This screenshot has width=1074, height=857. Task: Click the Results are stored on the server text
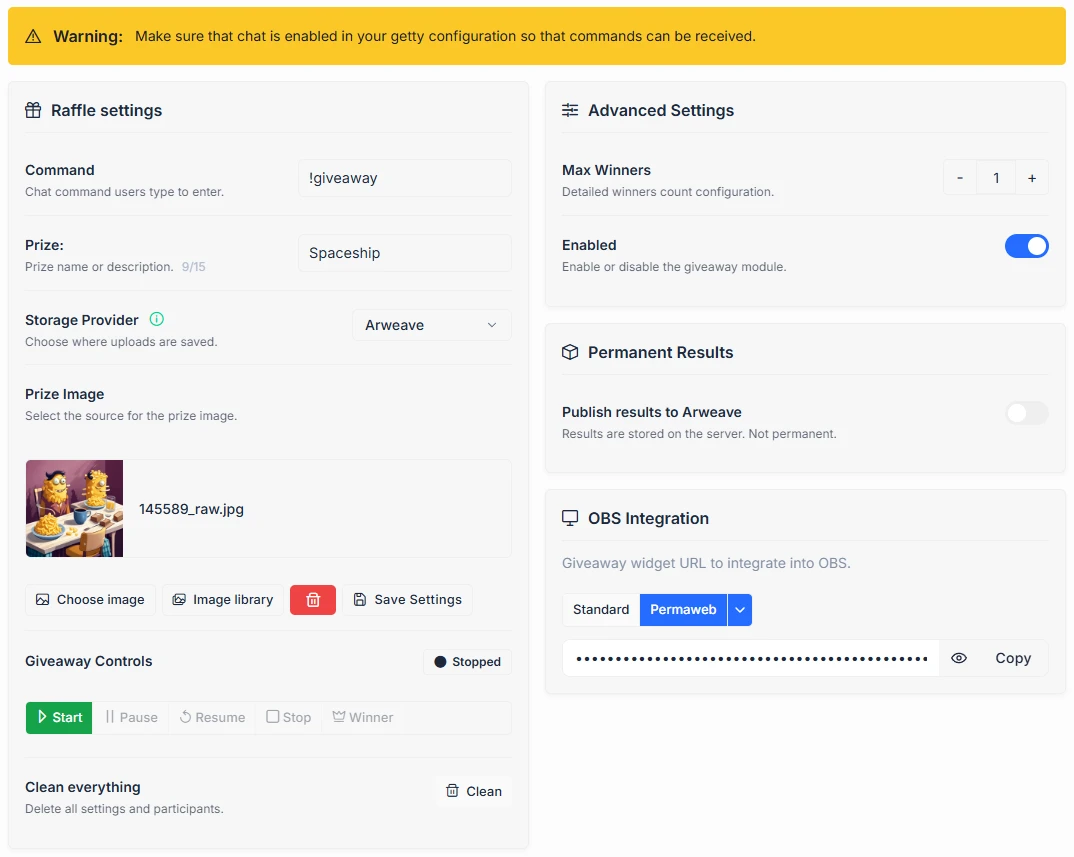699,434
